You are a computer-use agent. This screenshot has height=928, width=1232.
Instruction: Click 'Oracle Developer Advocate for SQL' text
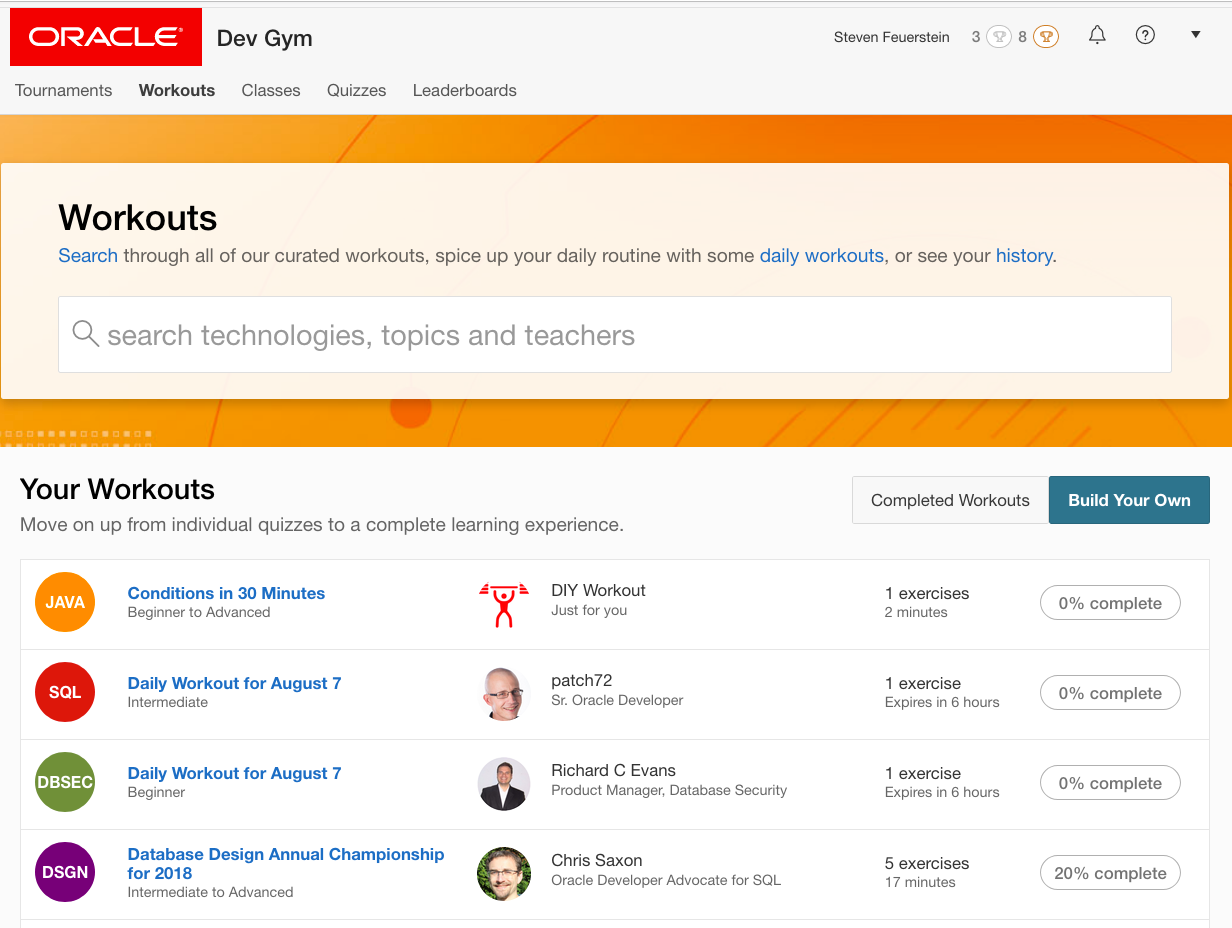click(x=666, y=880)
